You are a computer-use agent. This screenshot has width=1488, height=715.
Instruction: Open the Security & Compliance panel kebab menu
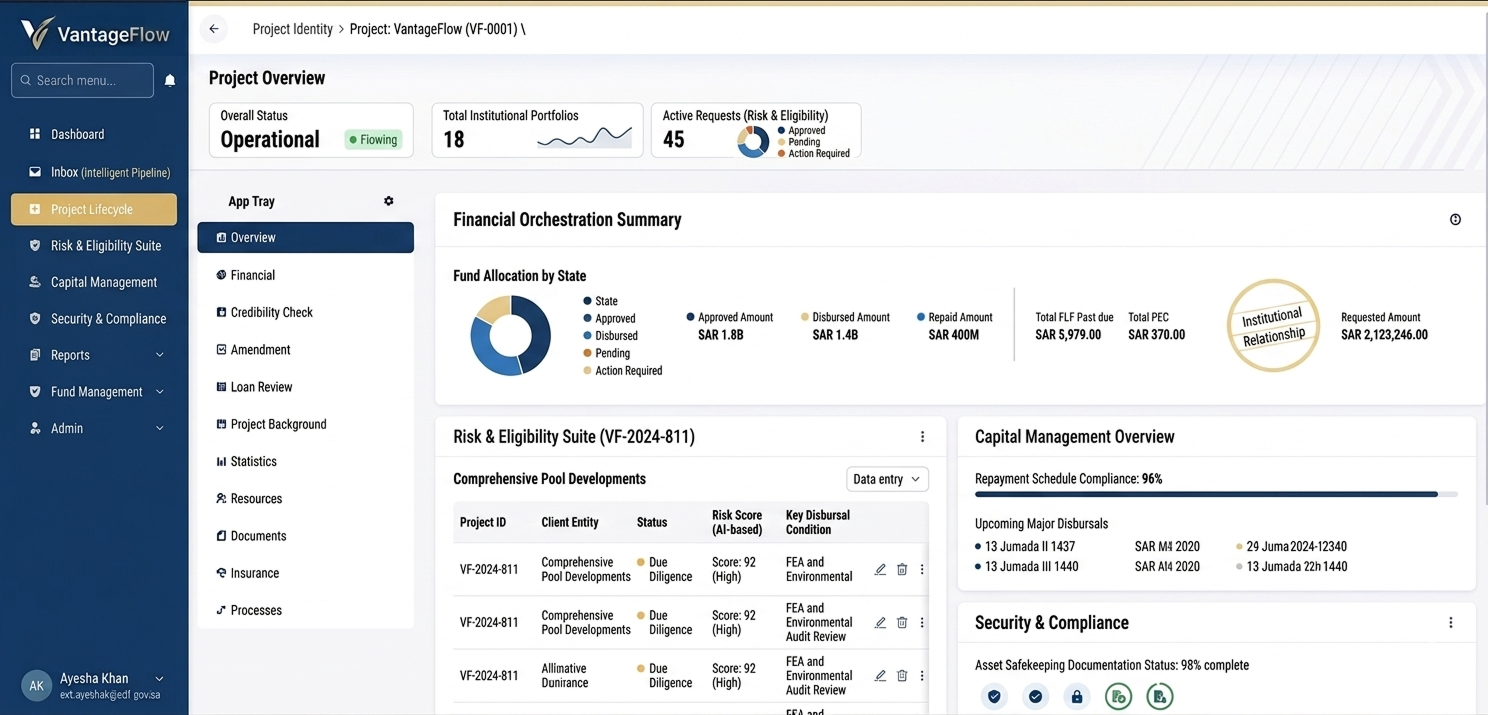coord(1450,623)
